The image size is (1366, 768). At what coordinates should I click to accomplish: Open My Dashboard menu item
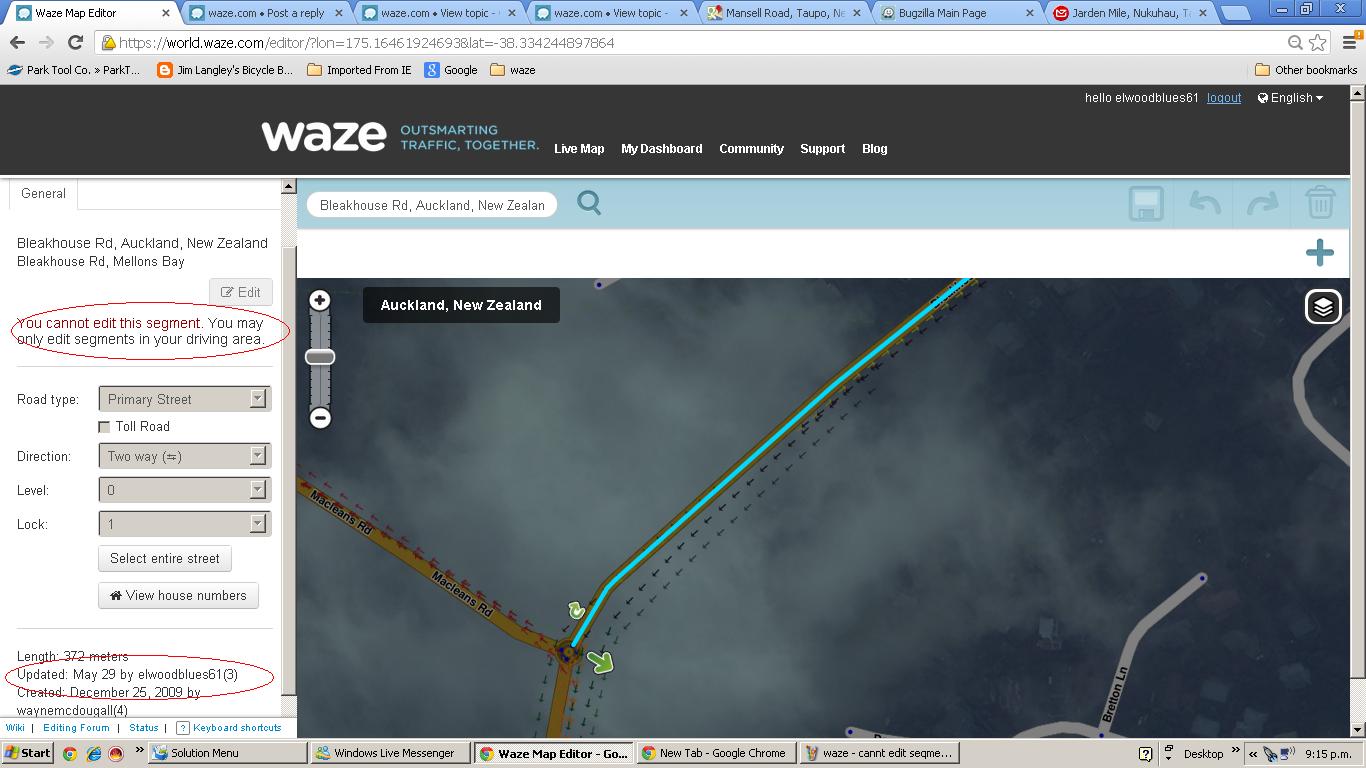661,149
